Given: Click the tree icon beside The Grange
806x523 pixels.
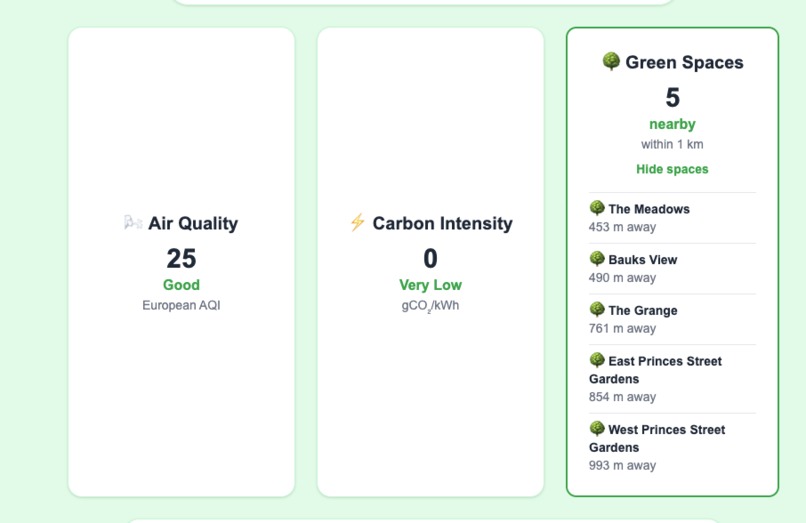Looking at the screenshot, I should coord(597,309).
